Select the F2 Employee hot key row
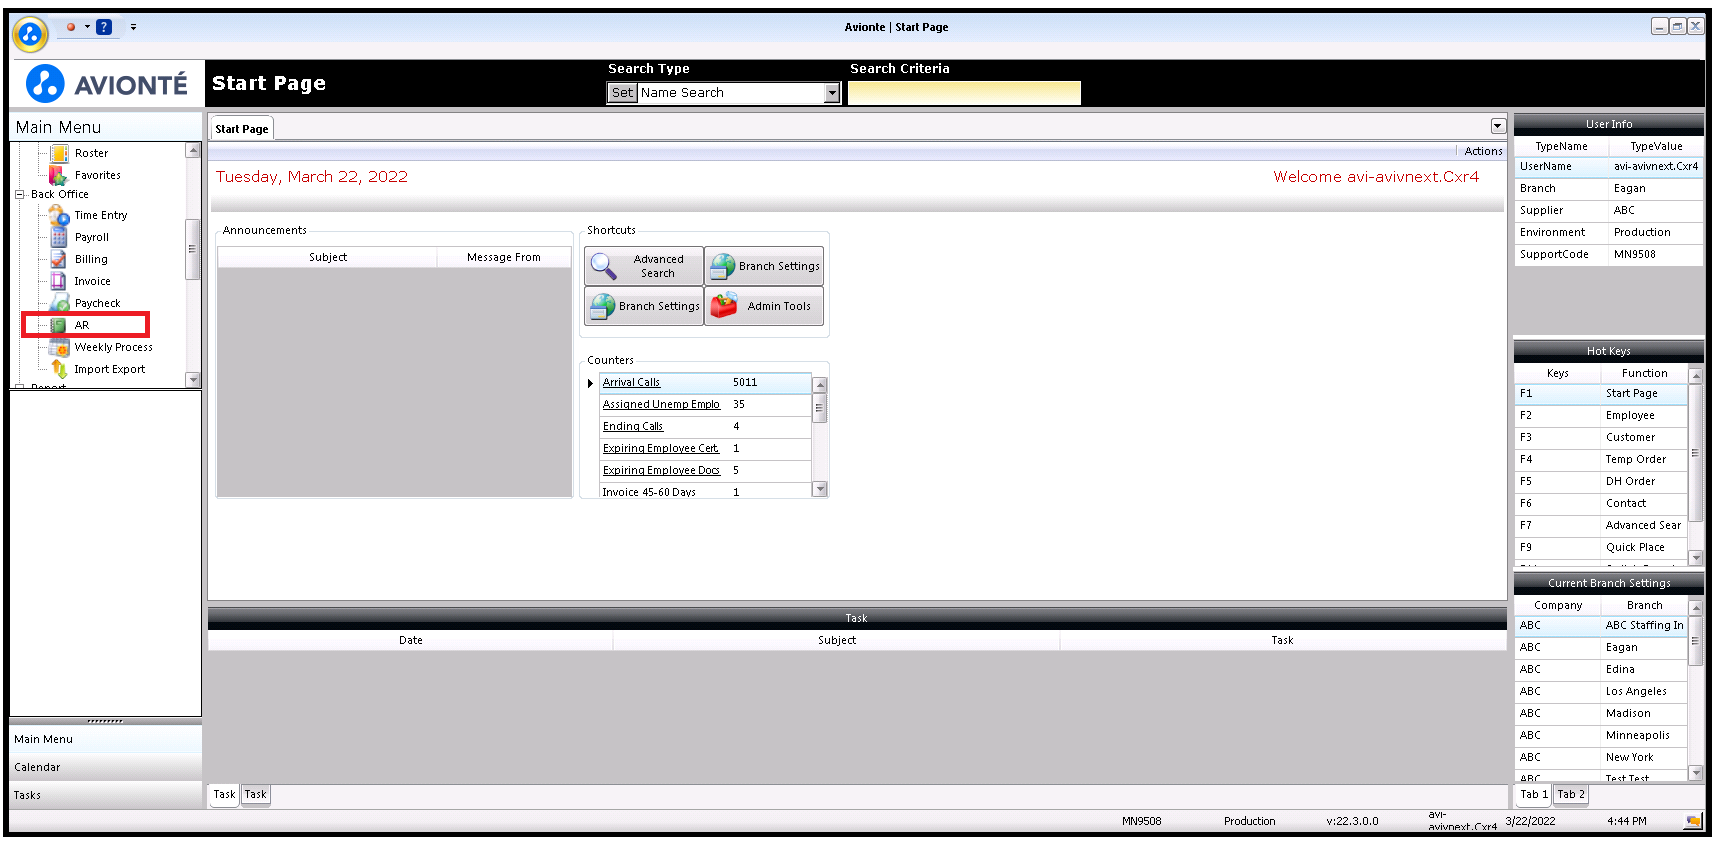This screenshot has height=843, width=1715. coord(1601,415)
